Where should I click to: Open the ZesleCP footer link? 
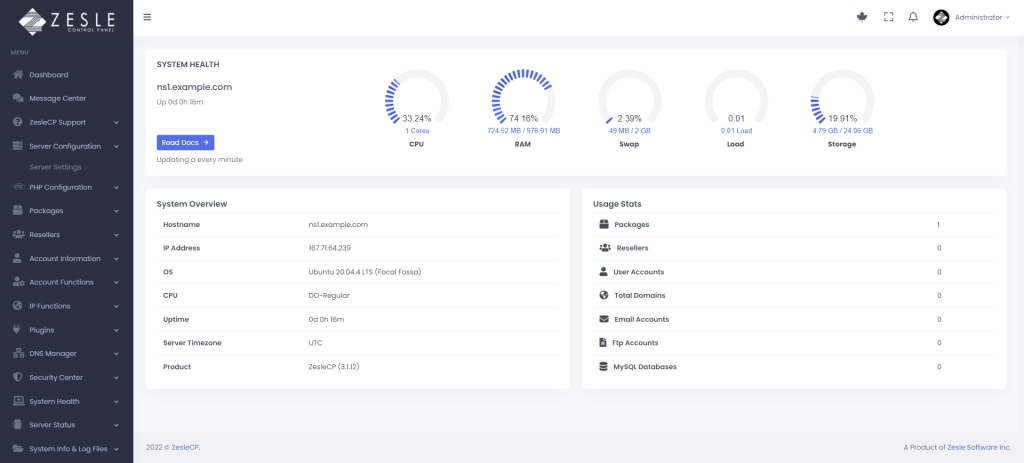pos(184,447)
